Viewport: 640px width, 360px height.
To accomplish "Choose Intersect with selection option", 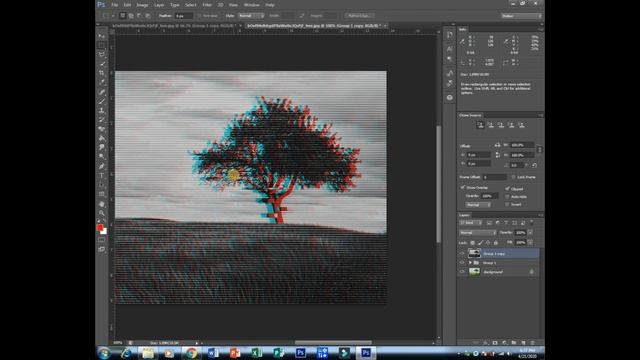I will tap(148, 16).
